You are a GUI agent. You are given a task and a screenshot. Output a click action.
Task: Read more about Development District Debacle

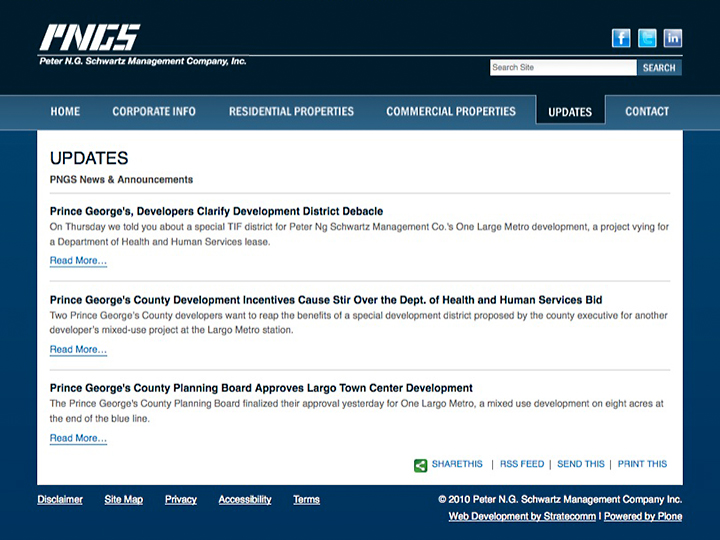pyautogui.click(x=78, y=261)
